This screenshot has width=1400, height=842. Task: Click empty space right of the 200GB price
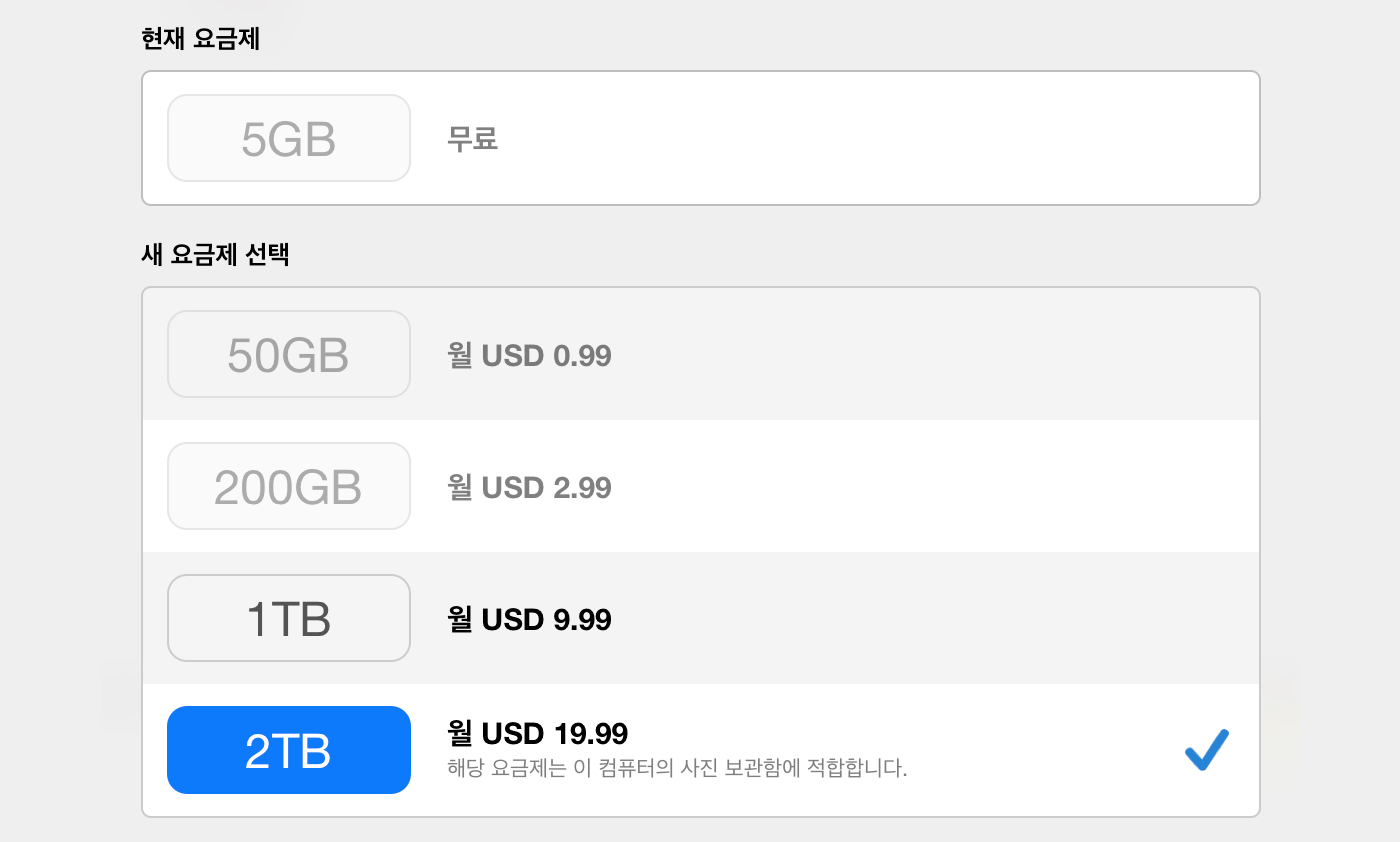[900, 487]
